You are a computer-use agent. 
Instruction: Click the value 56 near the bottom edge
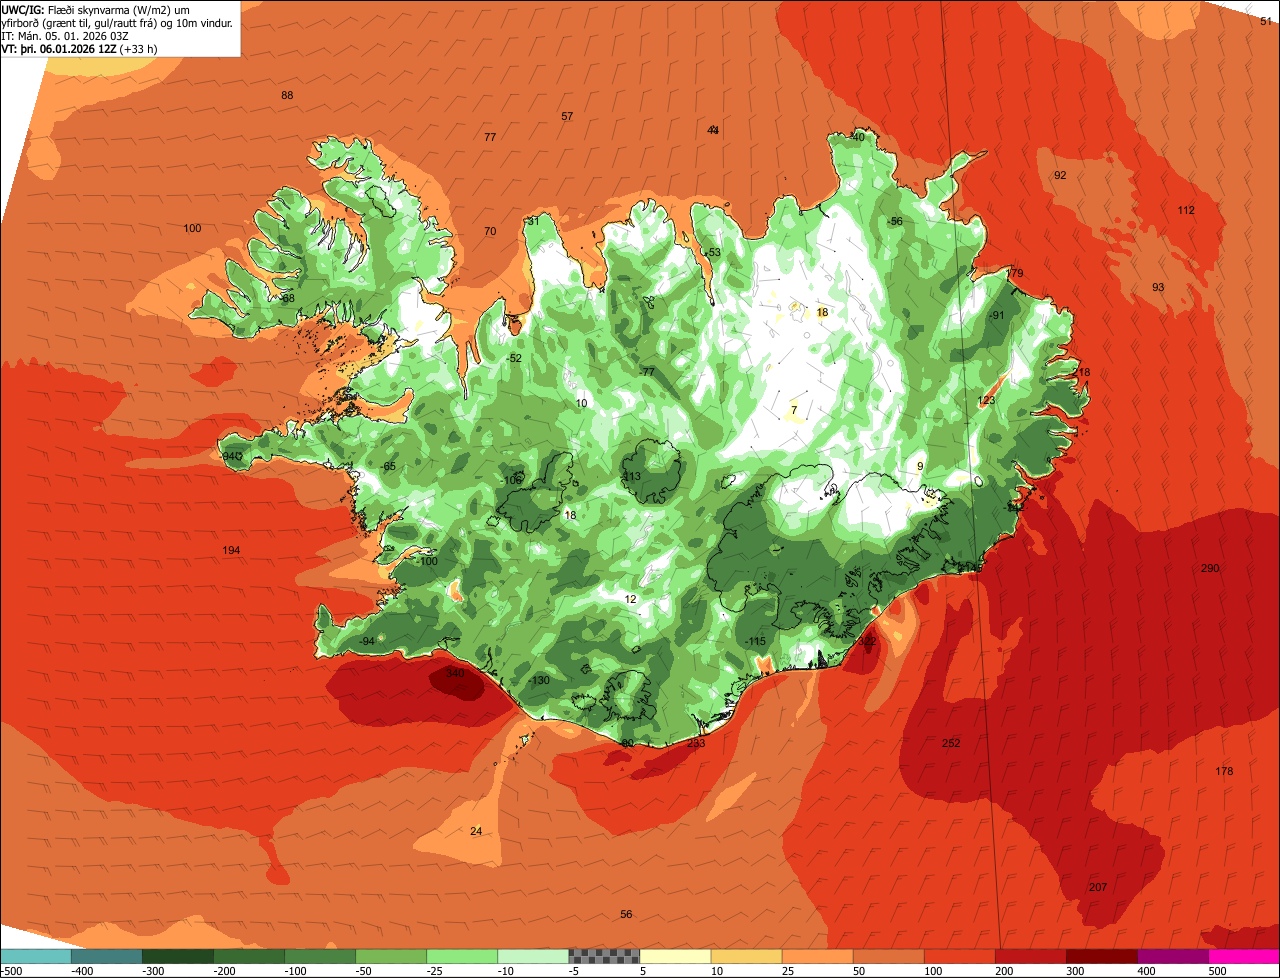pyautogui.click(x=626, y=915)
